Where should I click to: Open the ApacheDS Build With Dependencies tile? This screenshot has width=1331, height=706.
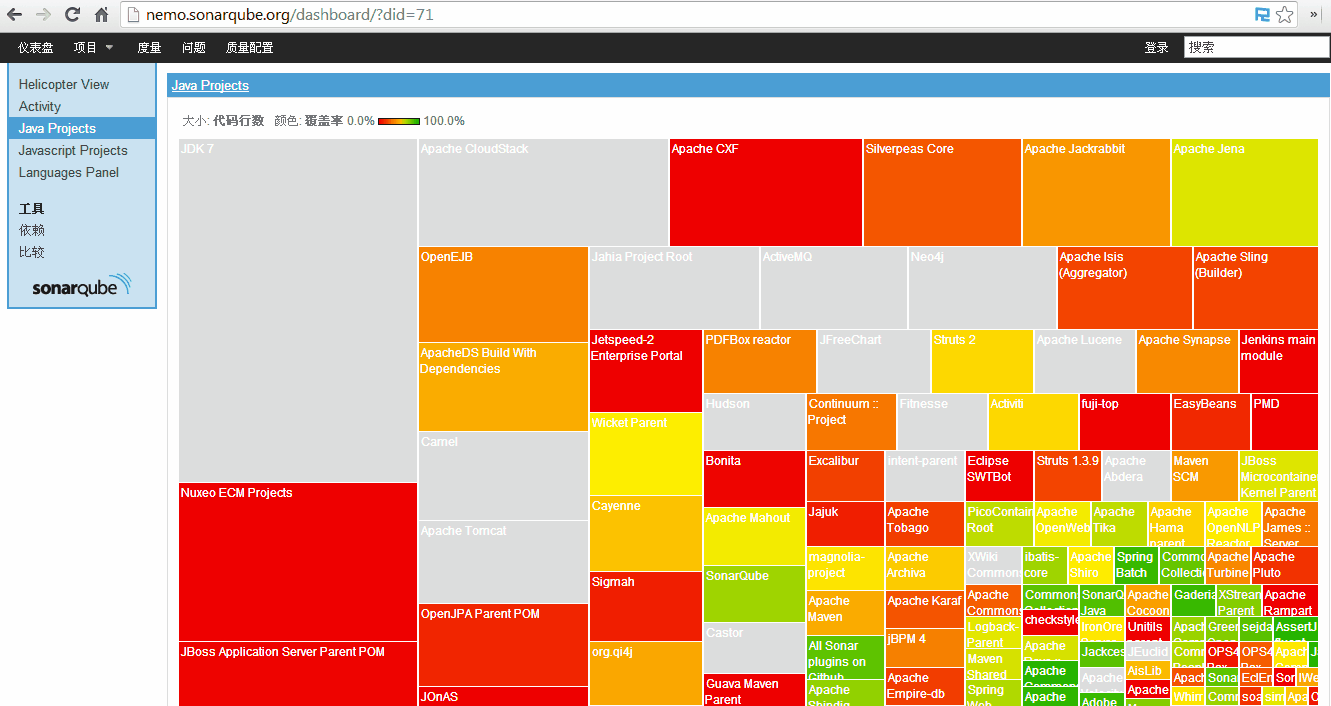point(503,387)
